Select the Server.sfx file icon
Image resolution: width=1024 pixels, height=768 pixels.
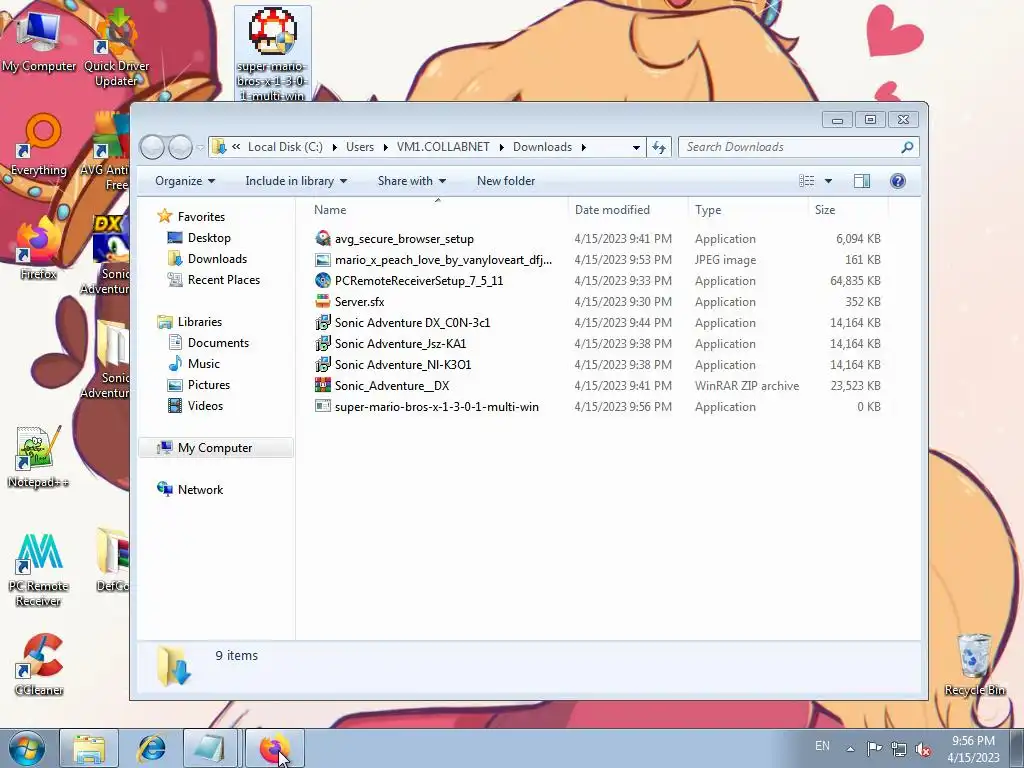point(323,301)
